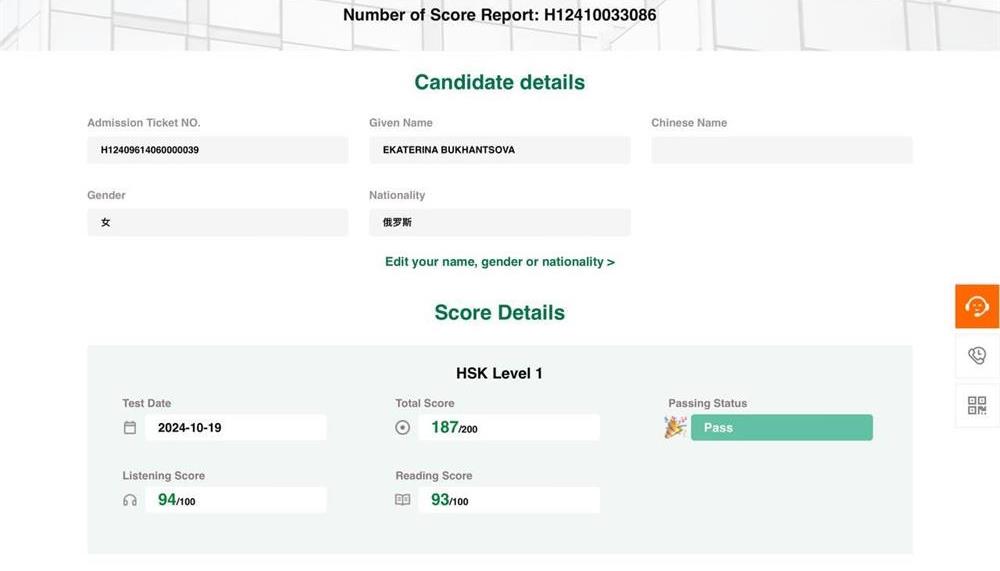The height and width of the screenshot is (571, 1000).
Task: Click the Candidate details heading
Action: (x=499, y=82)
